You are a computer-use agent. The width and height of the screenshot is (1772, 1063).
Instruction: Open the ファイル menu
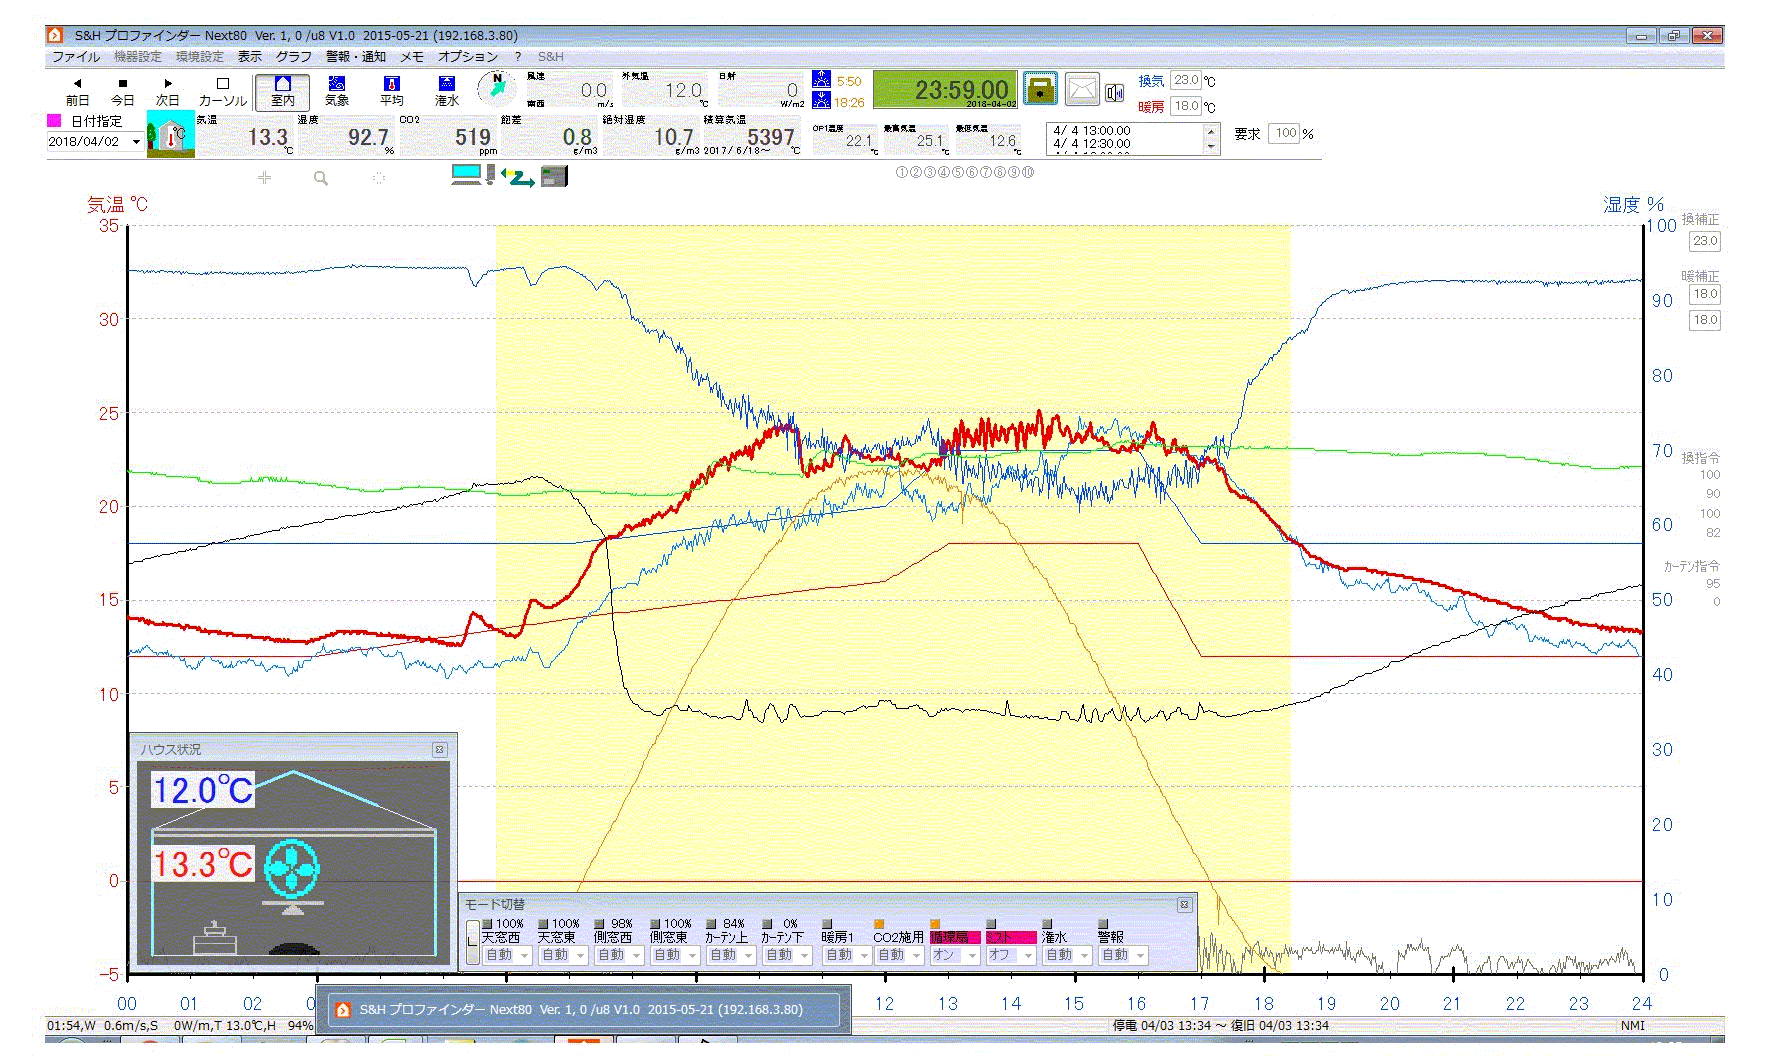click(x=76, y=57)
